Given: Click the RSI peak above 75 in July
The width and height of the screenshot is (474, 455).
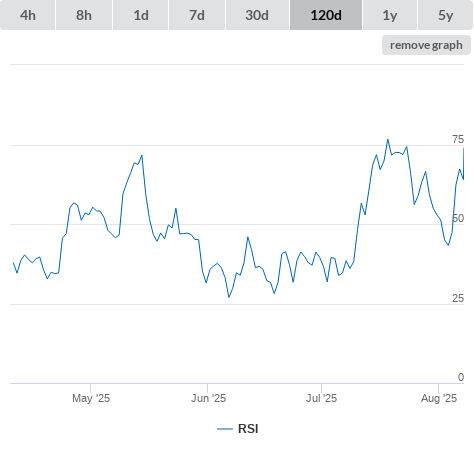Looking at the screenshot, I should [x=388, y=140].
